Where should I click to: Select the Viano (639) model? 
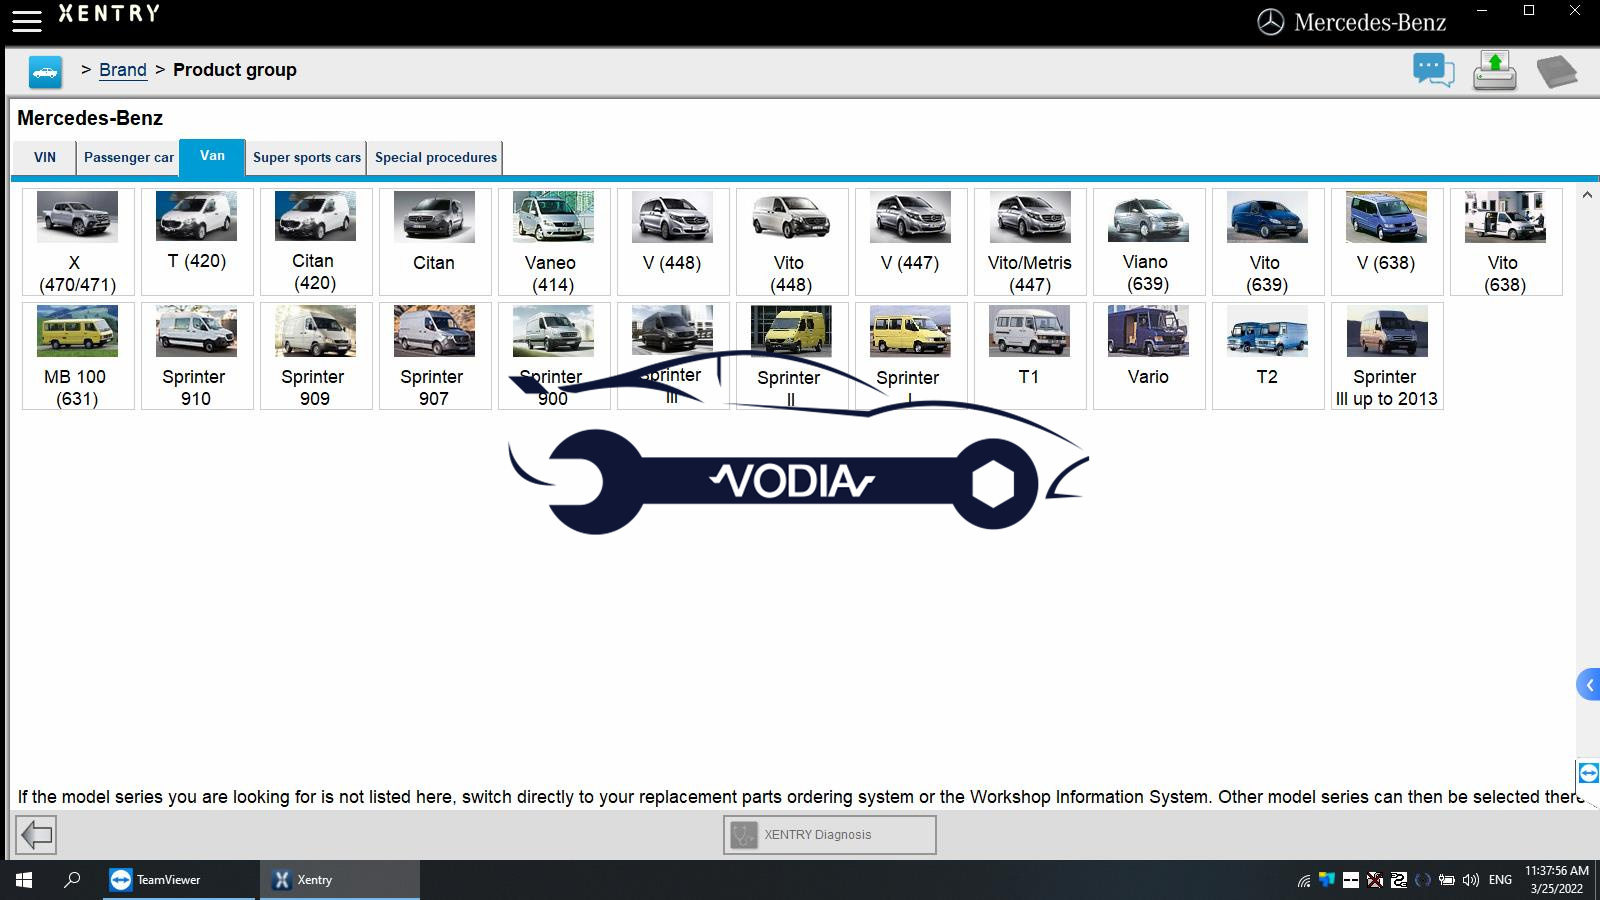coord(1149,242)
